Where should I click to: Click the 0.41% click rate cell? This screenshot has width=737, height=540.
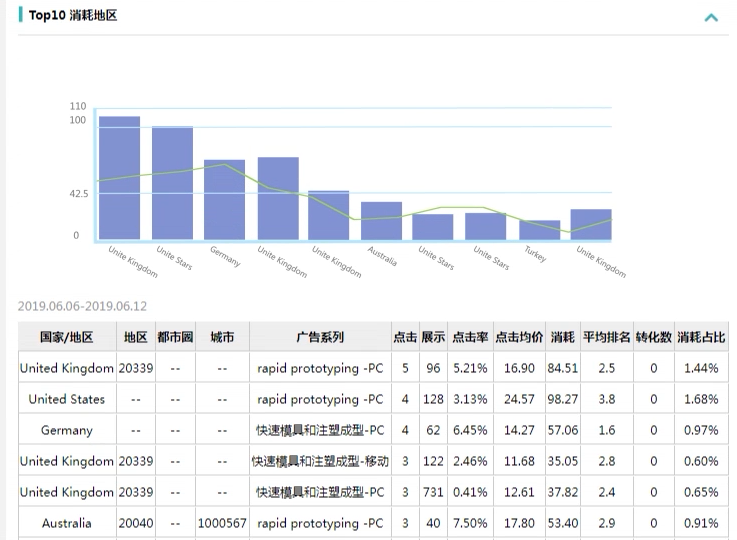pyautogui.click(x=470, y=492)
